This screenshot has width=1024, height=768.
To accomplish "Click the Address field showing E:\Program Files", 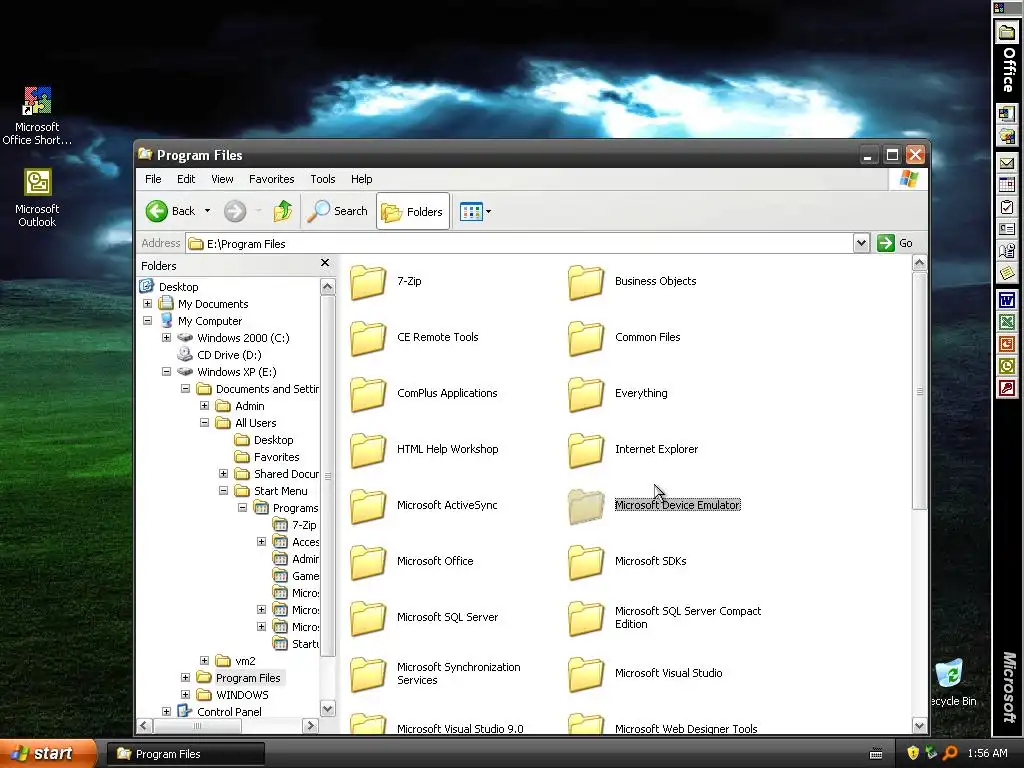I will [519, 243].
